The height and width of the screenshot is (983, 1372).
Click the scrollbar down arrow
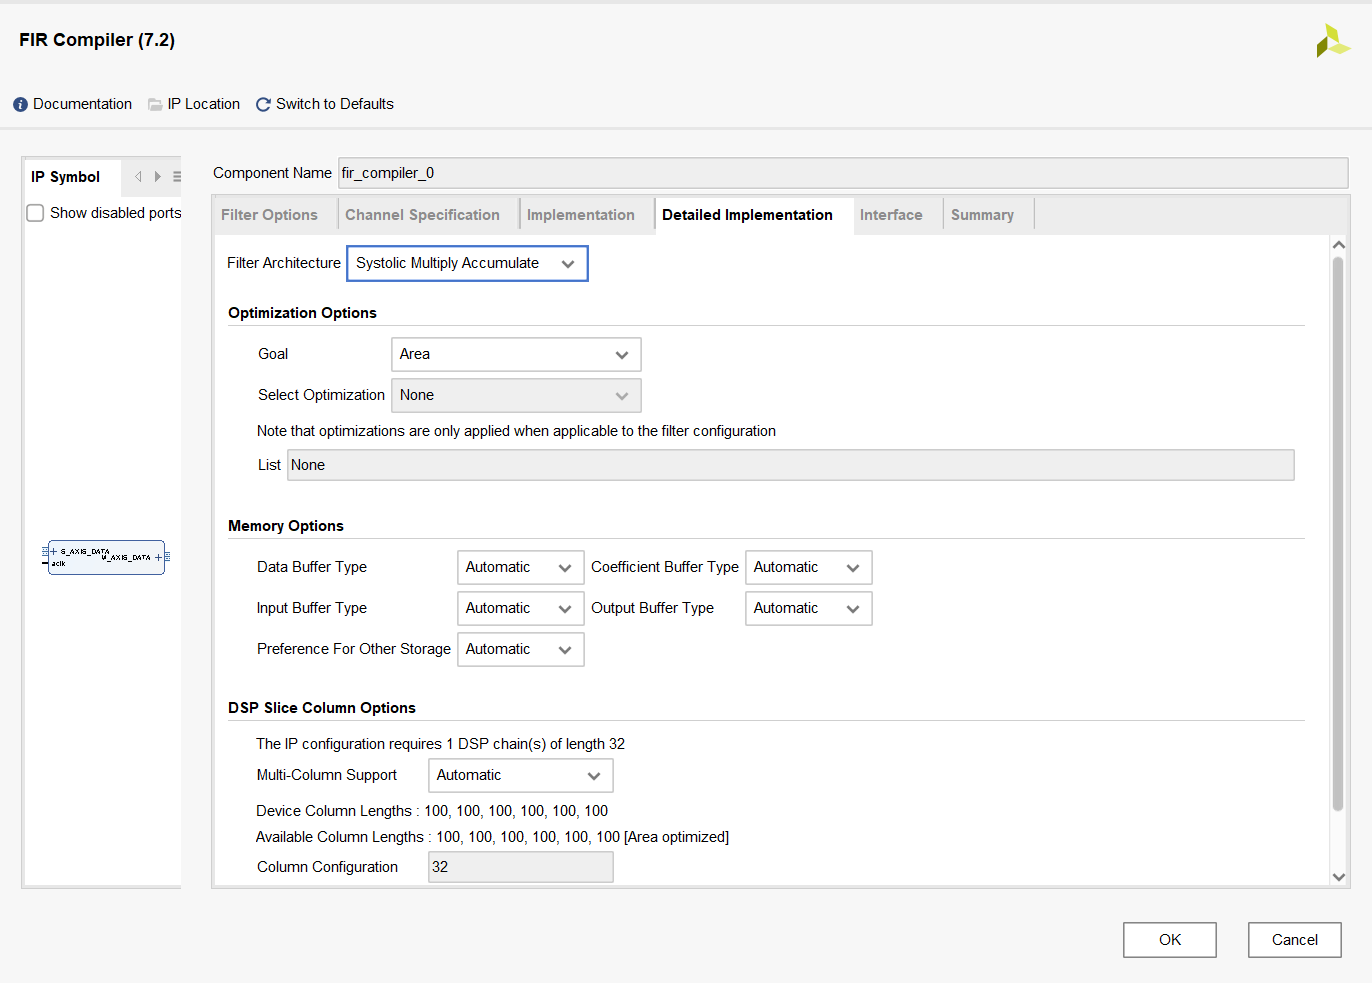coord(1339,877)
